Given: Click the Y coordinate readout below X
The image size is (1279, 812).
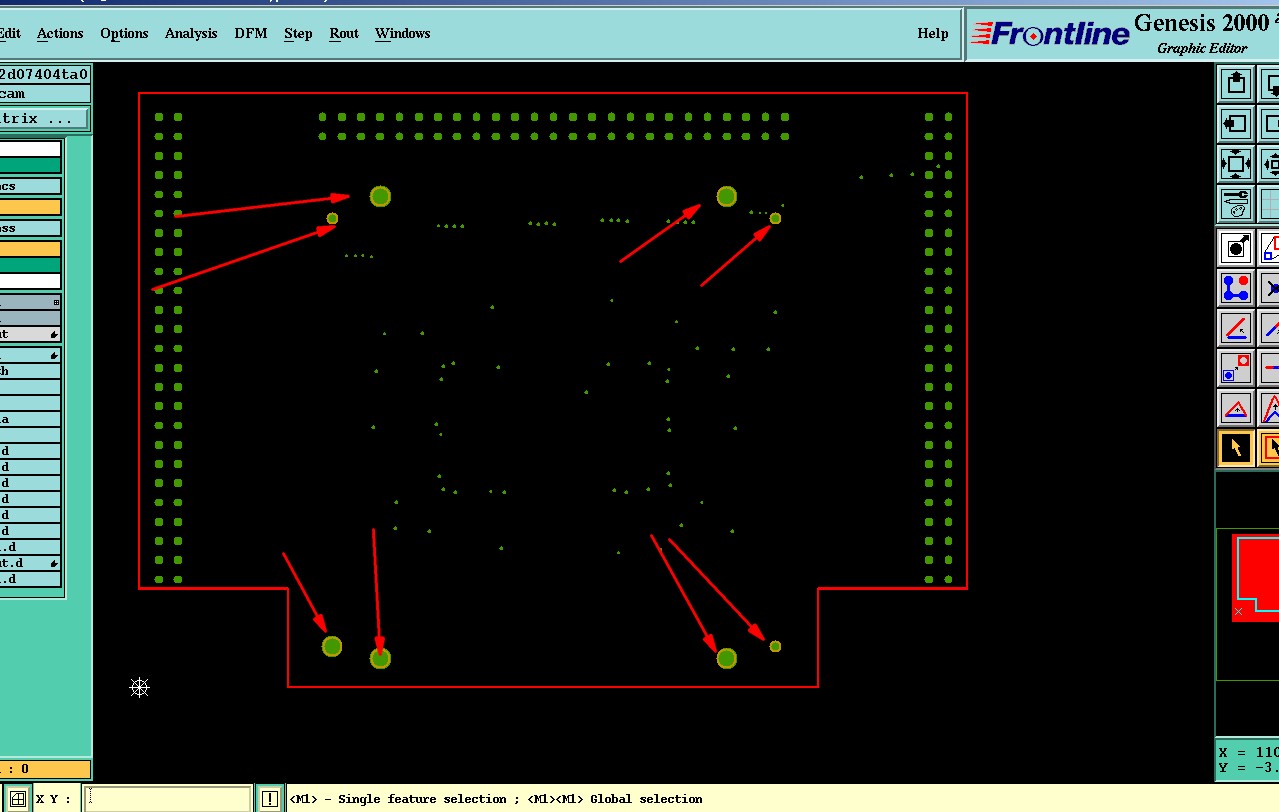Looking at the screenshot, I should (x=1248, y=768).
